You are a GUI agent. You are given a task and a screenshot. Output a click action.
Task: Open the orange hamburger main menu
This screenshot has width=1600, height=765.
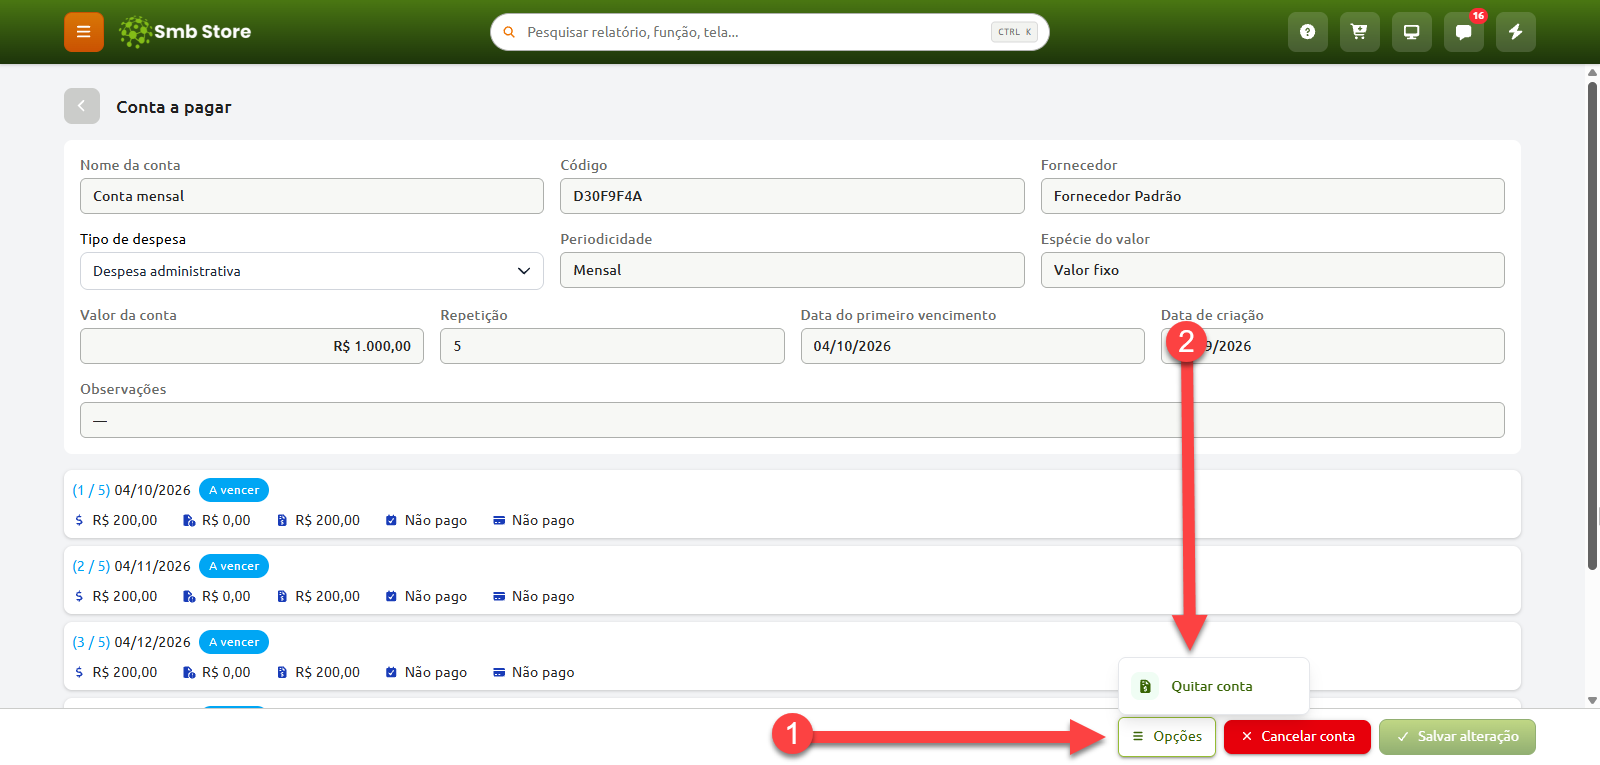point(84,32)
